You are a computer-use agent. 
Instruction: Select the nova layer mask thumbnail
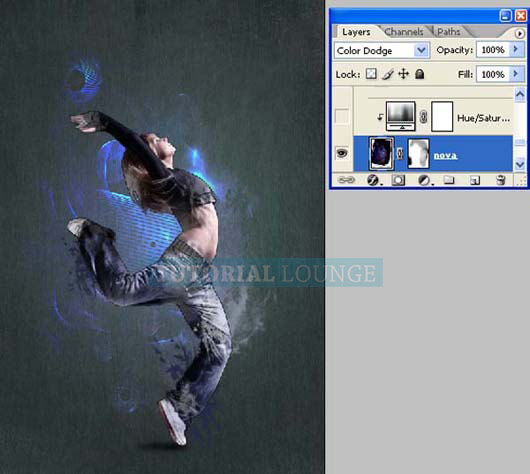coord(418,154)
